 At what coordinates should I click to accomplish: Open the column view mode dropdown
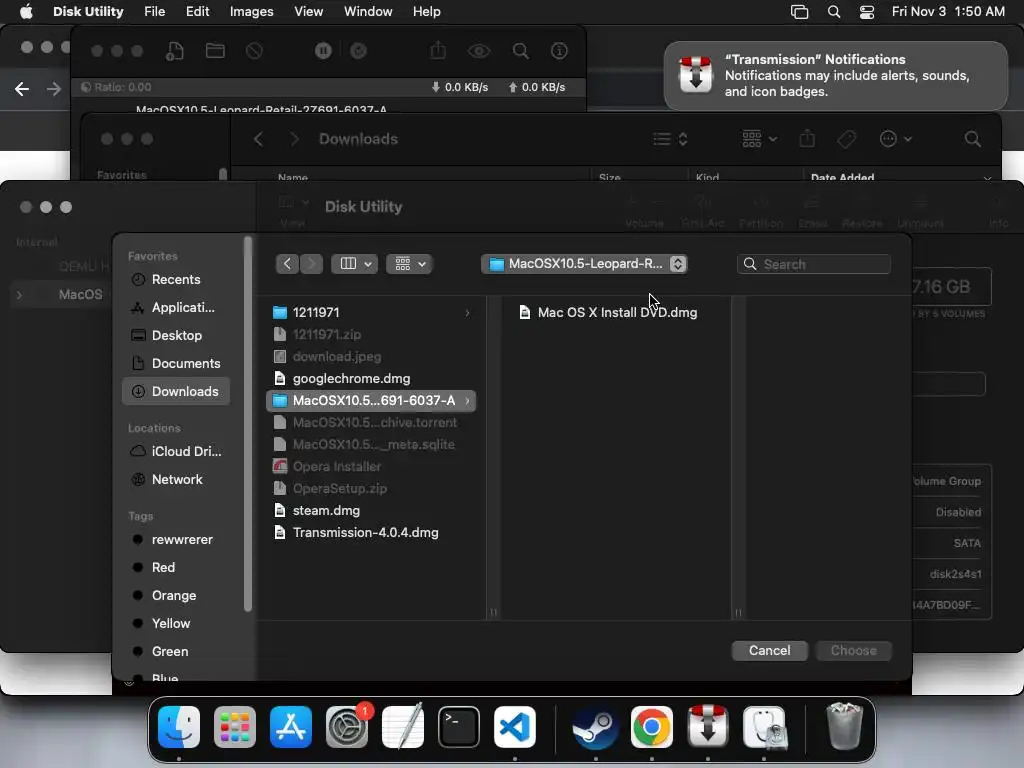tap(355, 264)
